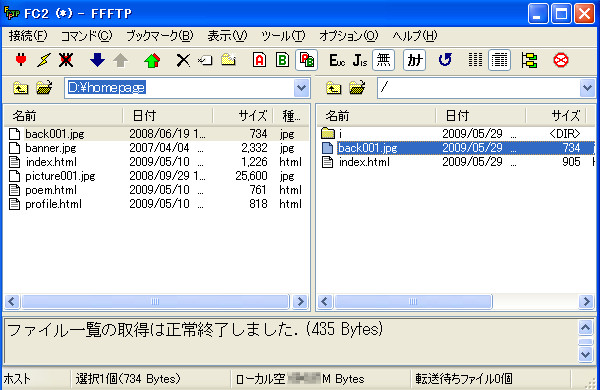Click the Refresh file list icon

(445, 60)
